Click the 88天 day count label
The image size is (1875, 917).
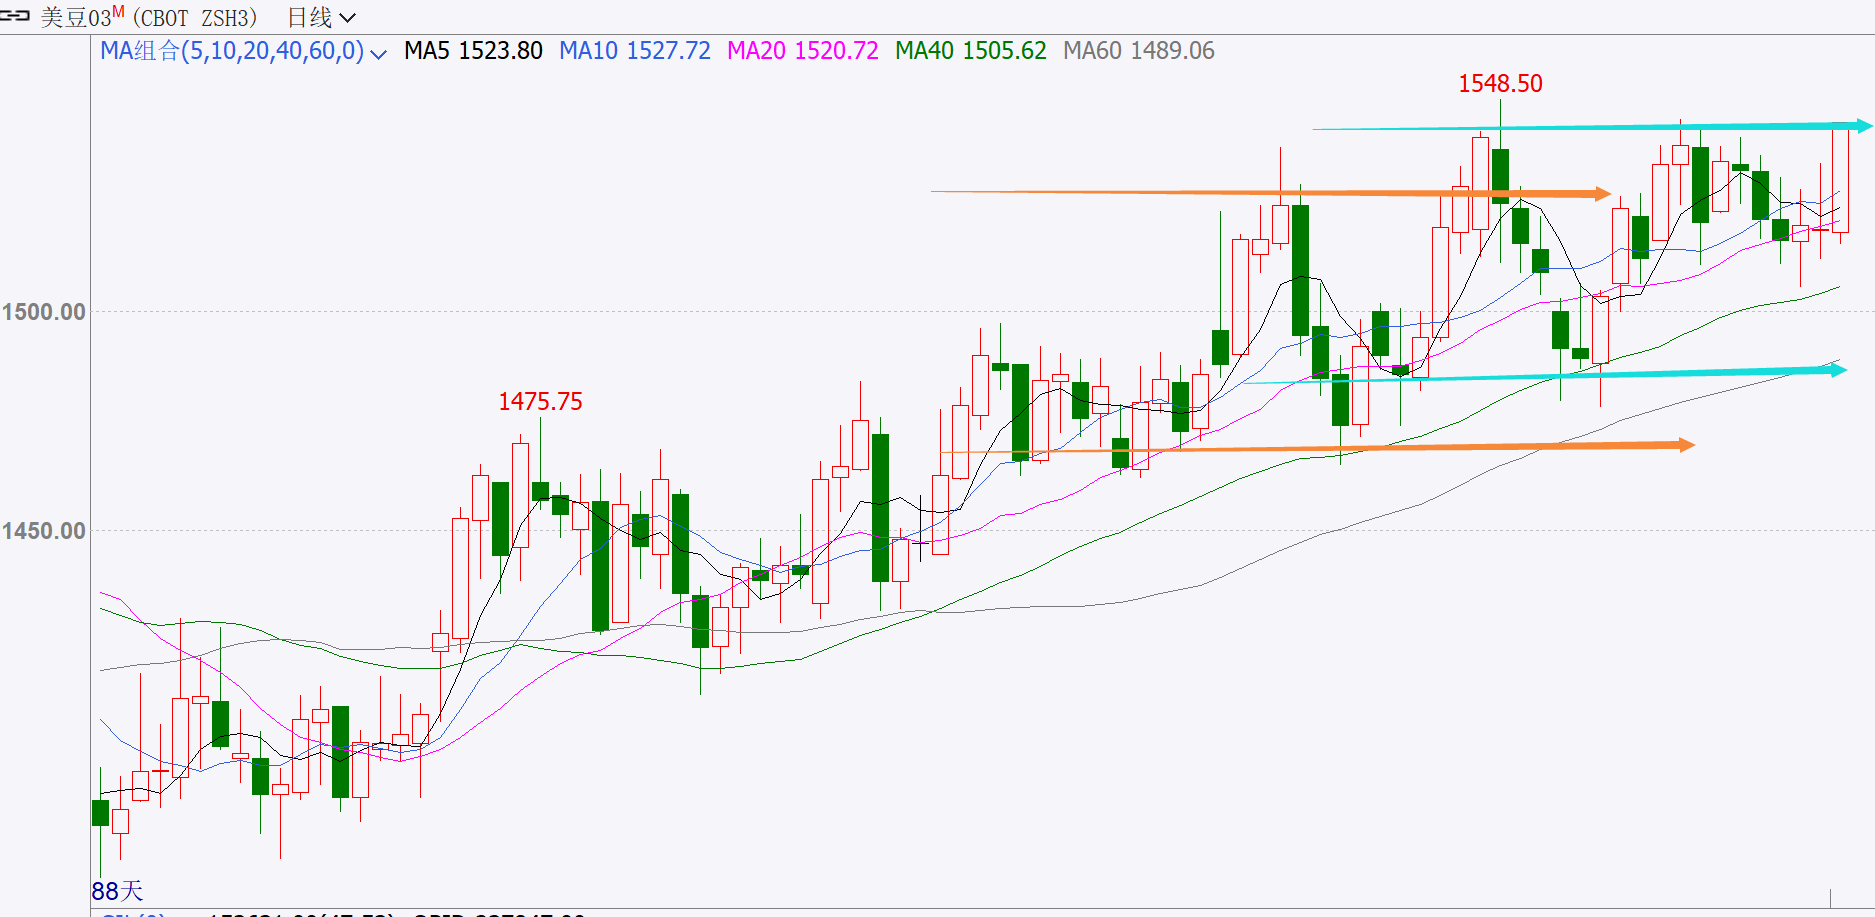coord(118,891)
